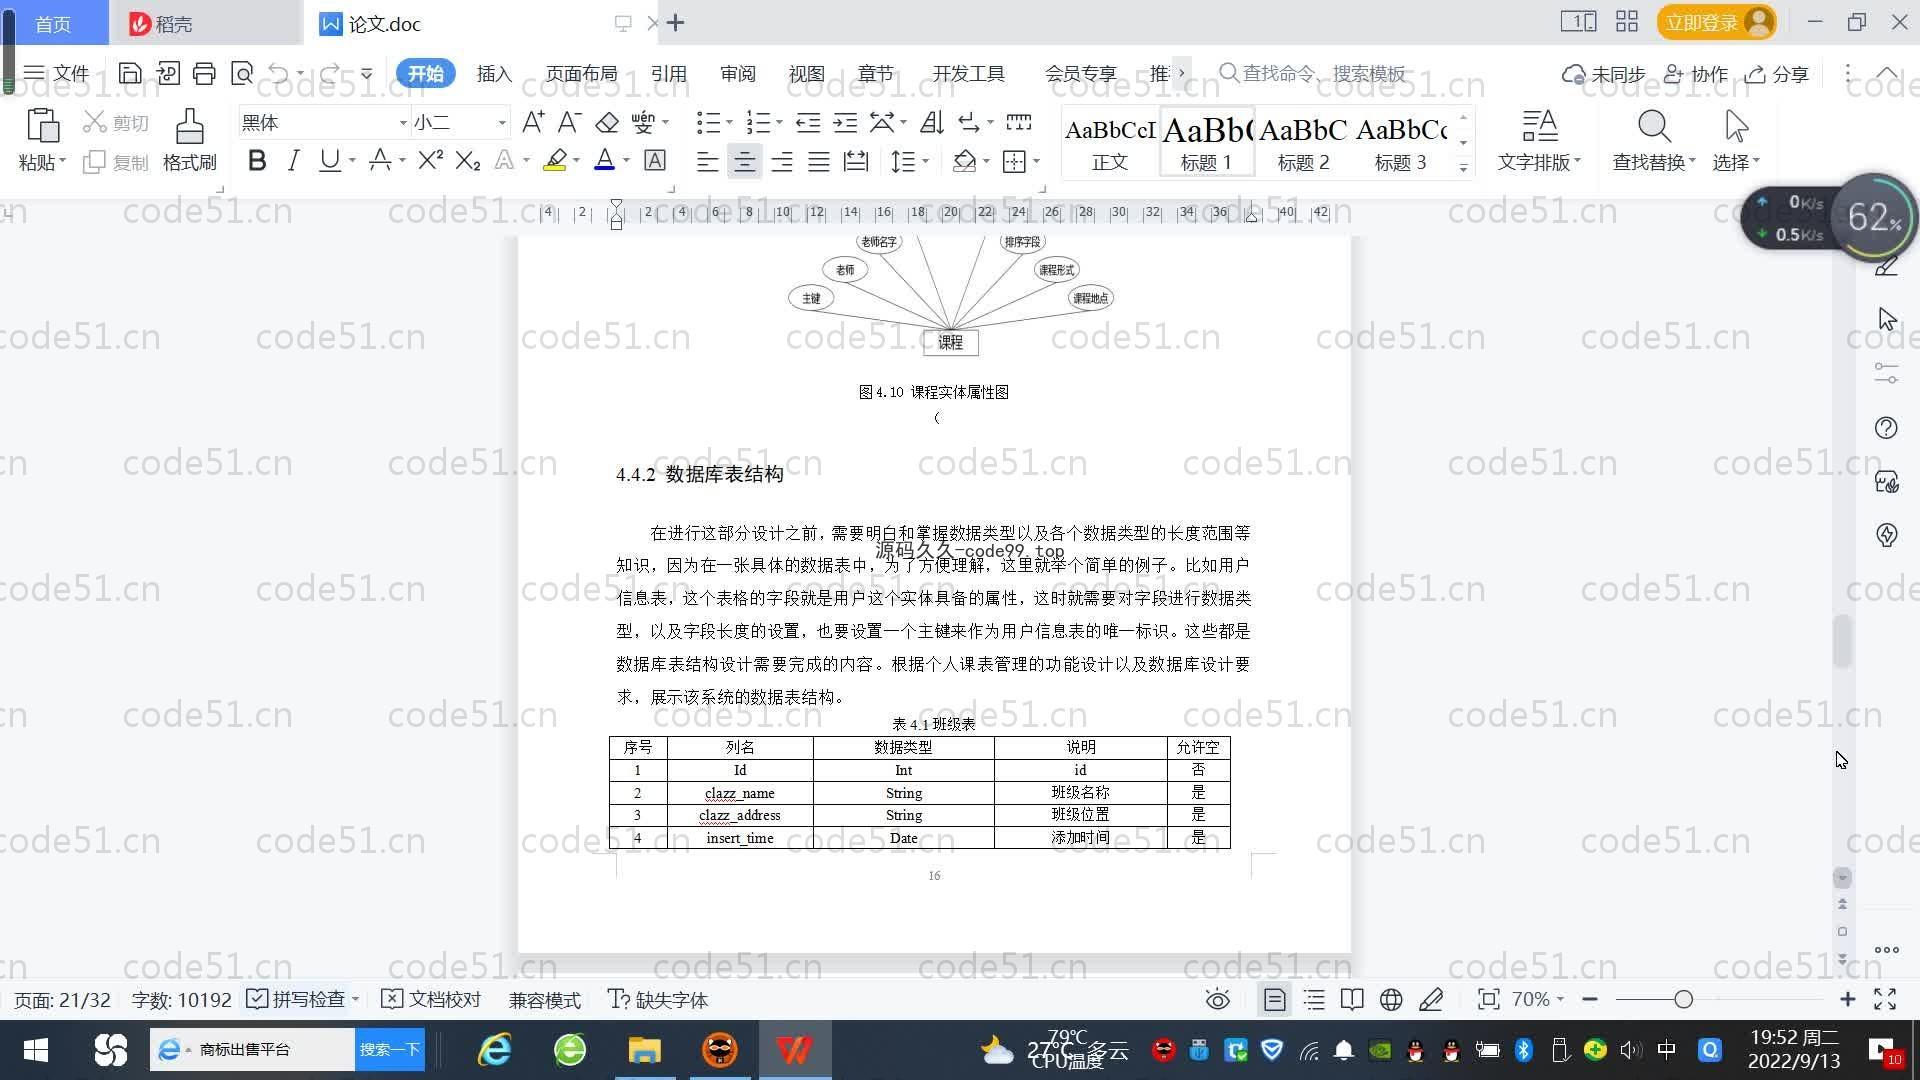Decrease paragraph indent
This screenshot has width=1920, height=1080.
[x=808, y=122]
